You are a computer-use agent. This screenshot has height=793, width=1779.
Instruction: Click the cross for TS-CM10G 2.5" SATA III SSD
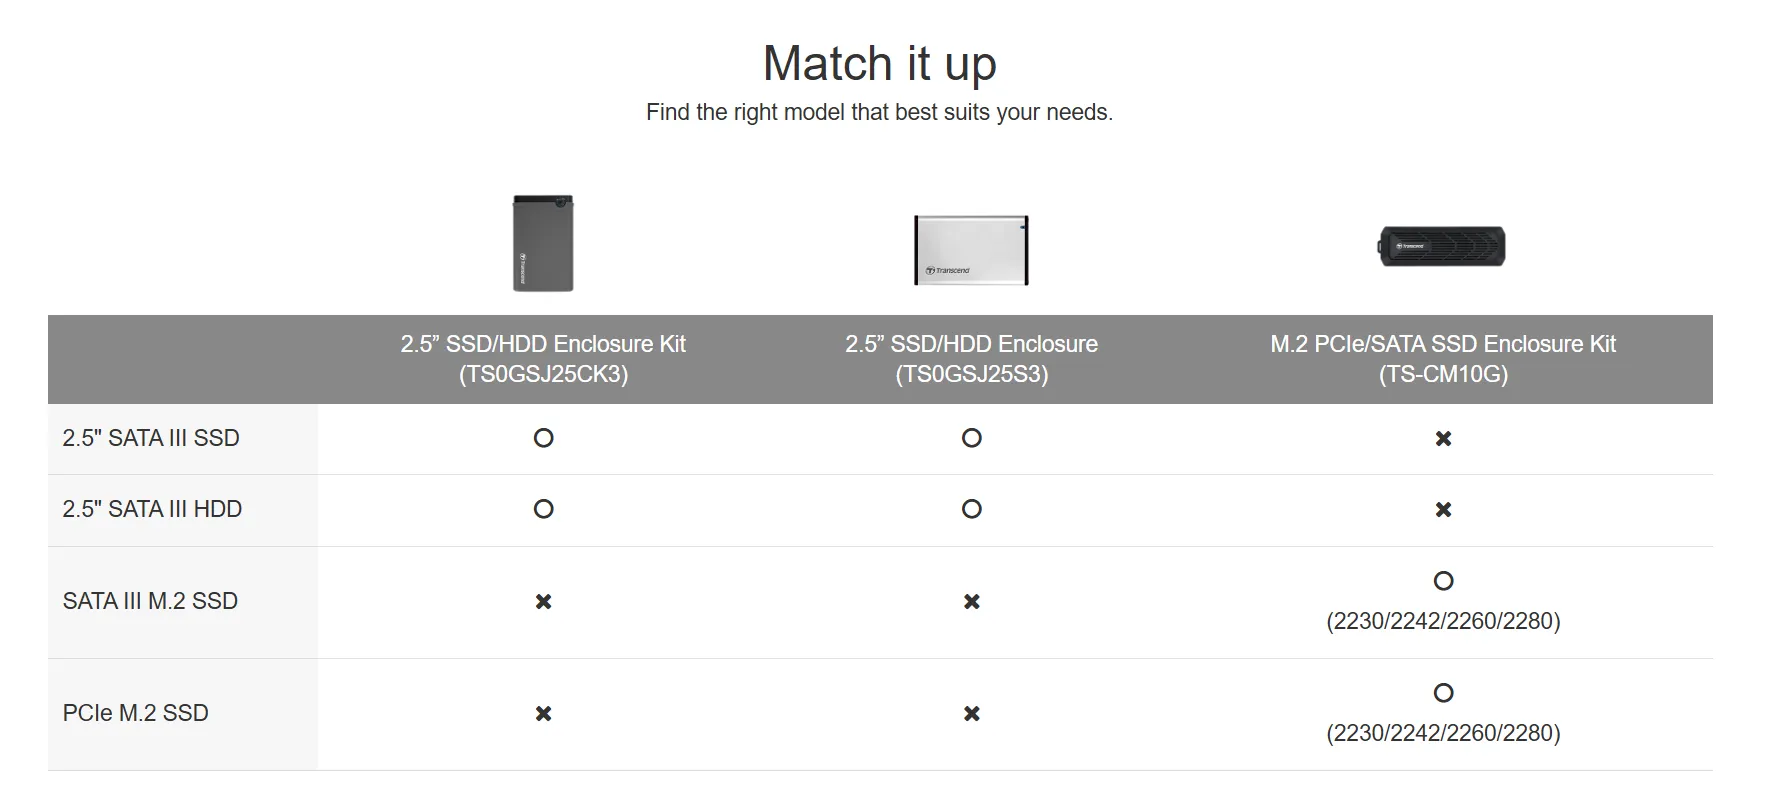[1443, 439]
